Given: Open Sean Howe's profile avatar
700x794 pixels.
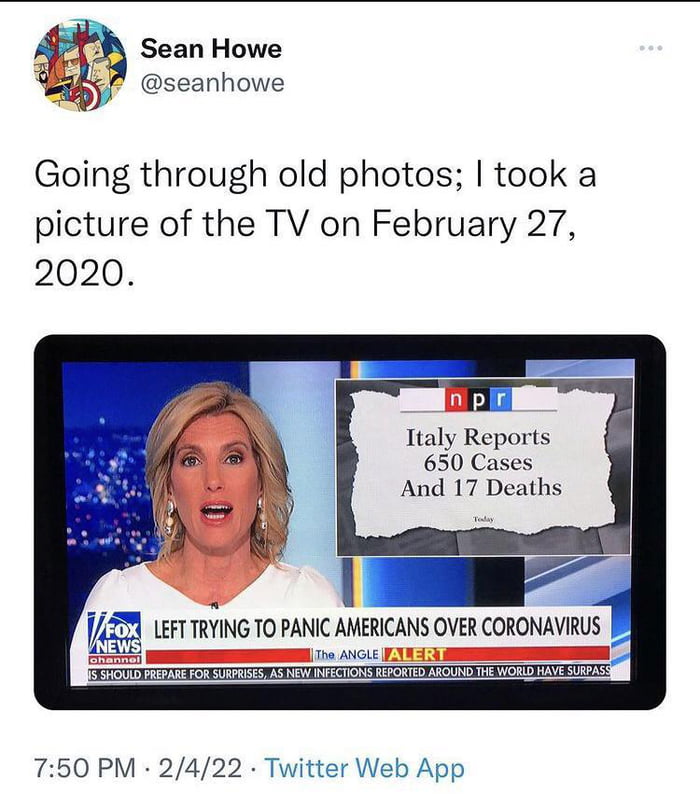Looking at the screenshot, I should click(x=80, y=65).
